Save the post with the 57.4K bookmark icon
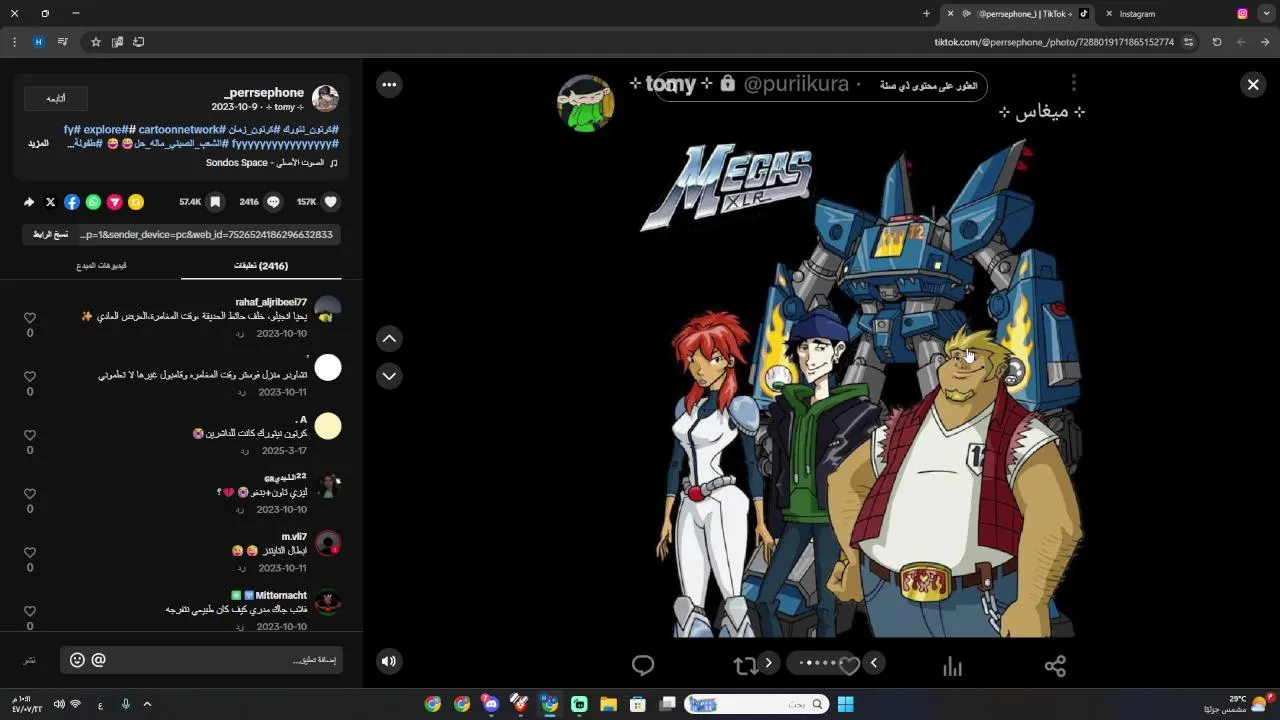 click(x=215, y=202)
